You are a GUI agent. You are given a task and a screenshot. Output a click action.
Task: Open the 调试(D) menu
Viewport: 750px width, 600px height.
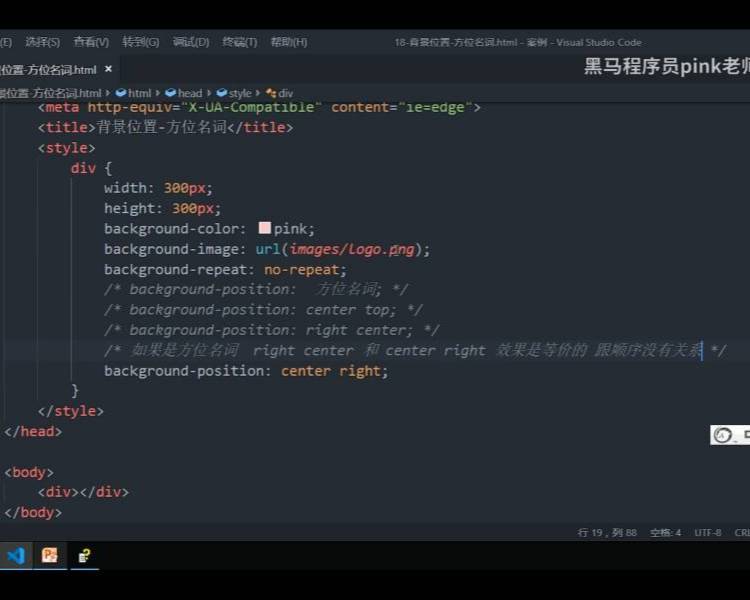(x=190, y=42)
